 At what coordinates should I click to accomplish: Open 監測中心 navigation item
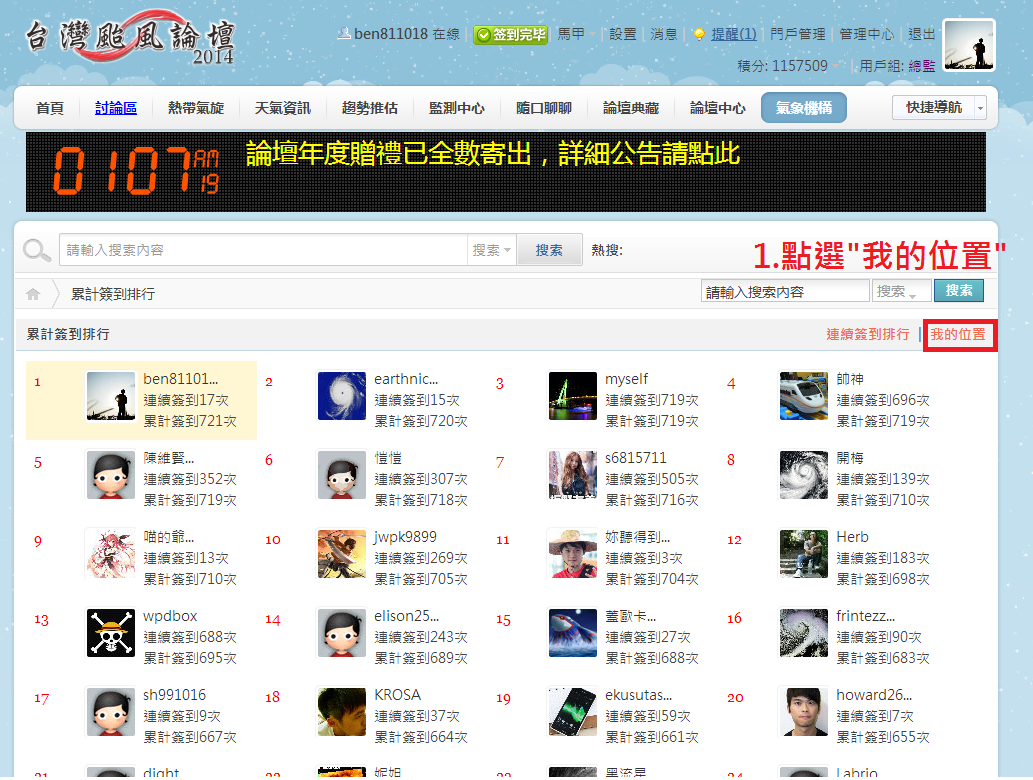point(457,108)
